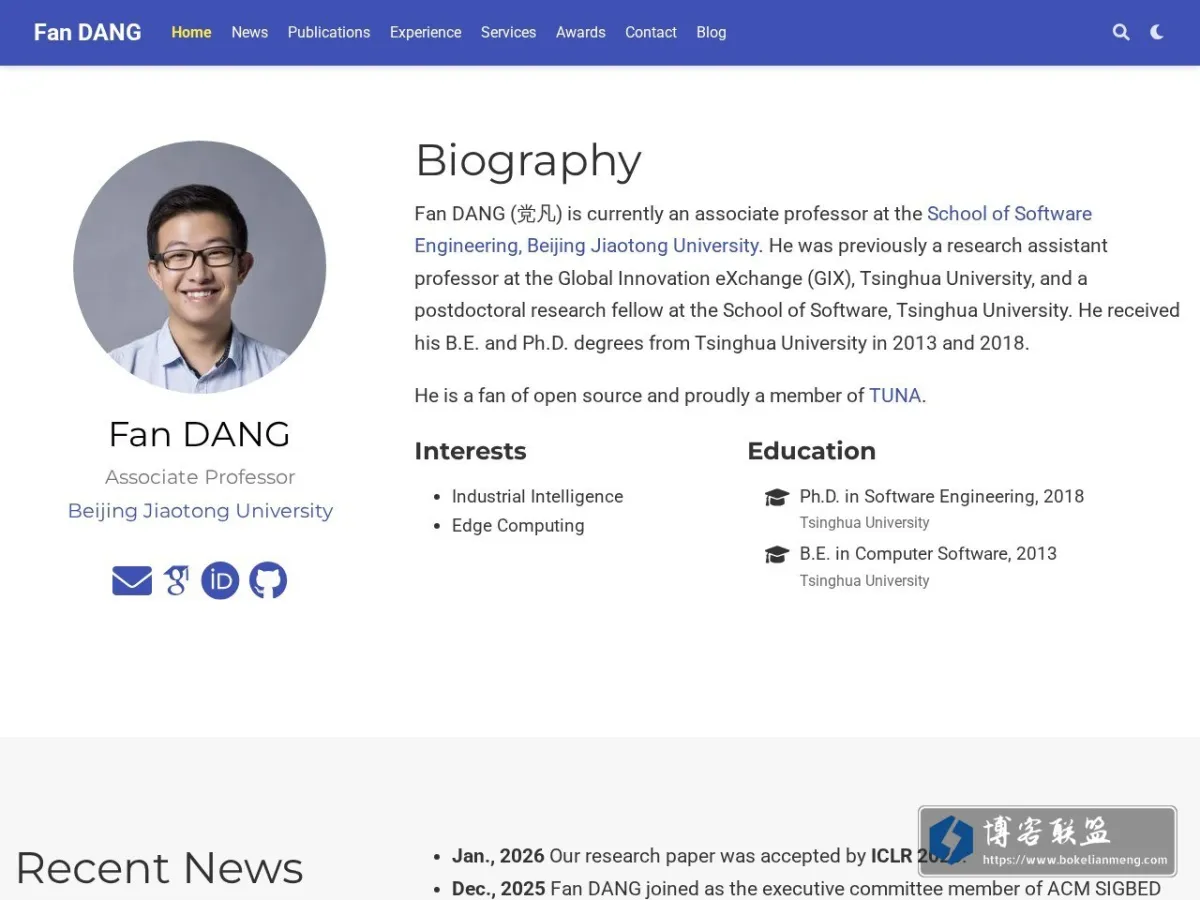The image size is (1200, 900).
Task: Click the Interests heading
Action: pyautogui.click(x=470, y=451)
